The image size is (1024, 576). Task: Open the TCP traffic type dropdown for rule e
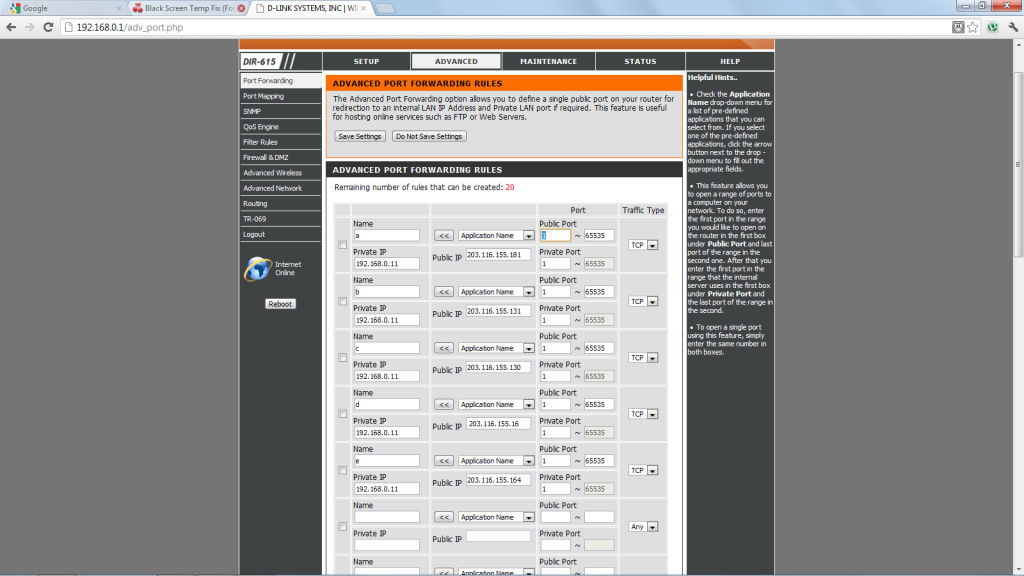pos(643,470)
